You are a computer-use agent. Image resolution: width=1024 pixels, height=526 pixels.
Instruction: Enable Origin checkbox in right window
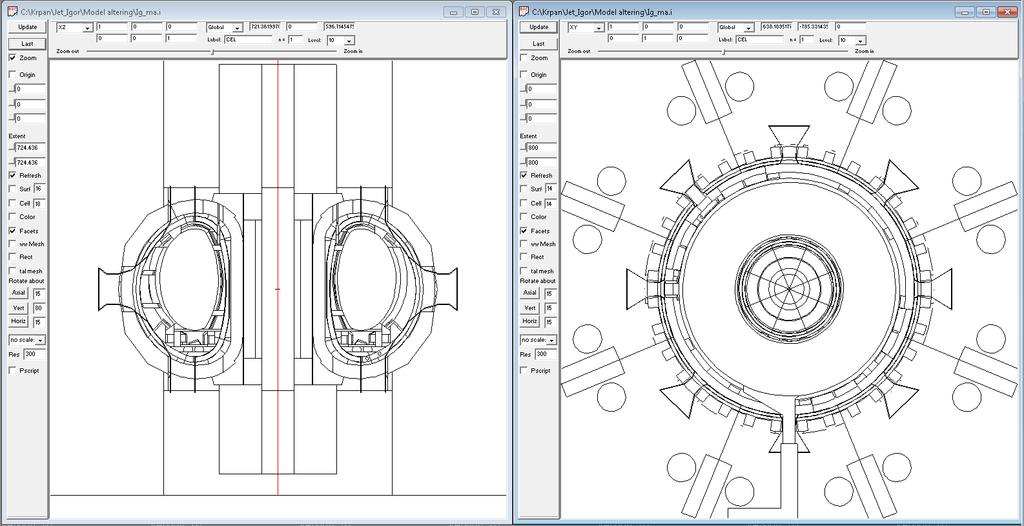(x=524, y=74)
